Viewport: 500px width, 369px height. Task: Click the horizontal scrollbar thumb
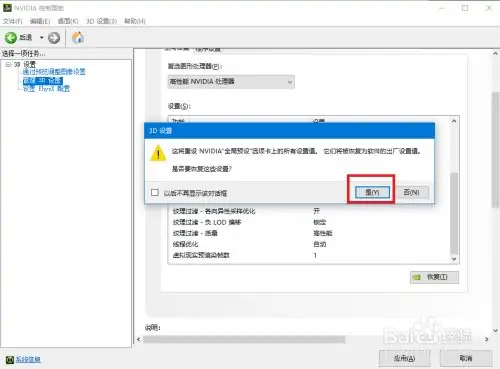(244, 339)
